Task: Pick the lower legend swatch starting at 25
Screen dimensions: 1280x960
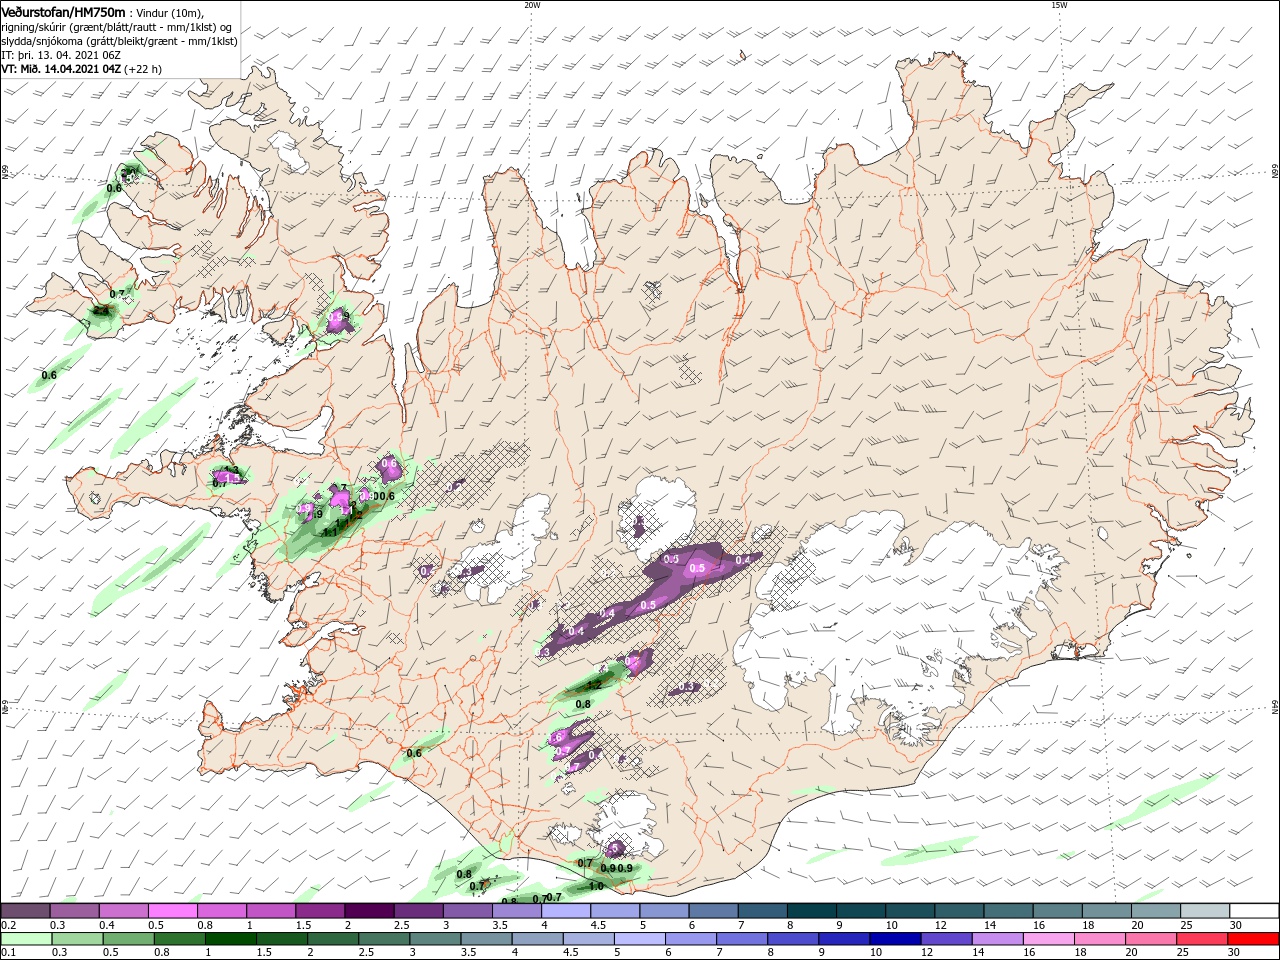Action: (1201, 939)
